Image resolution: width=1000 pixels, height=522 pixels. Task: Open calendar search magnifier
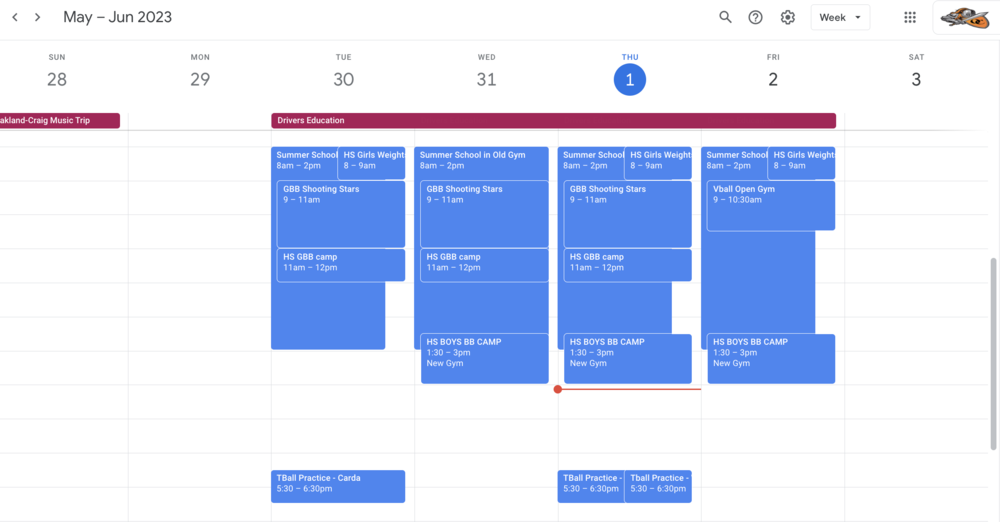725,17
